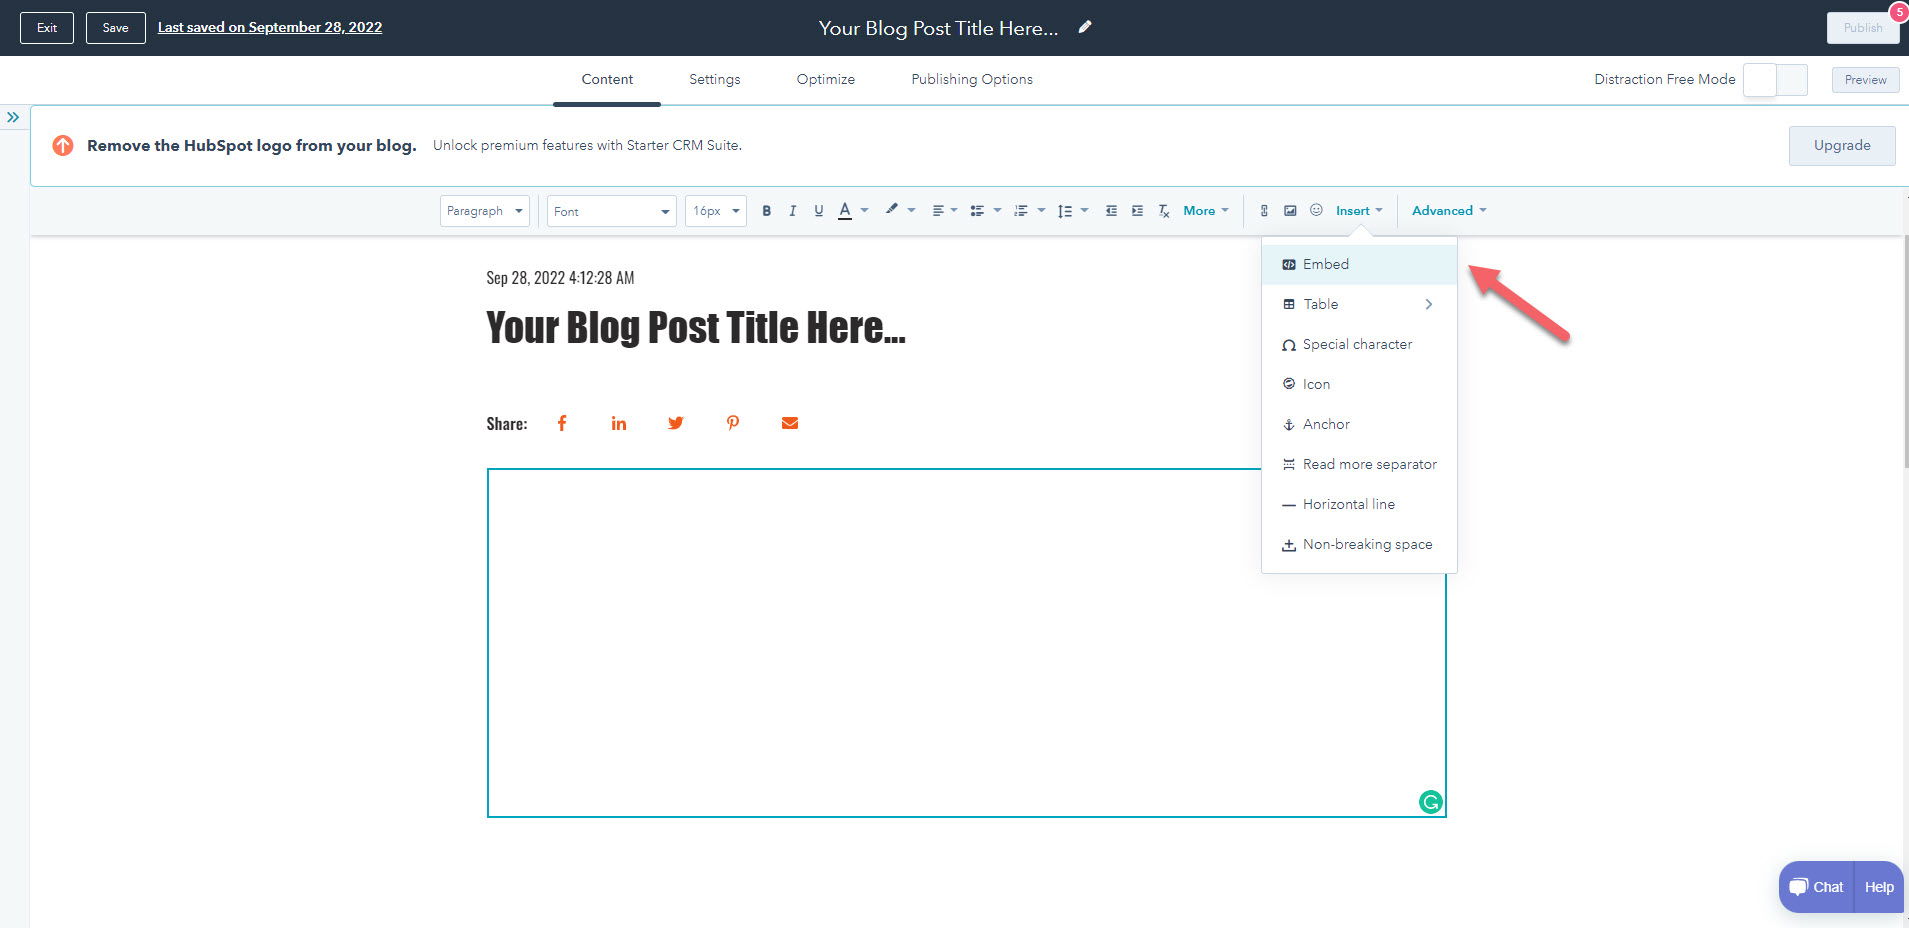Enable Distraction Free Mode toggle
Screen dimensions: 1909x928
1774,80
